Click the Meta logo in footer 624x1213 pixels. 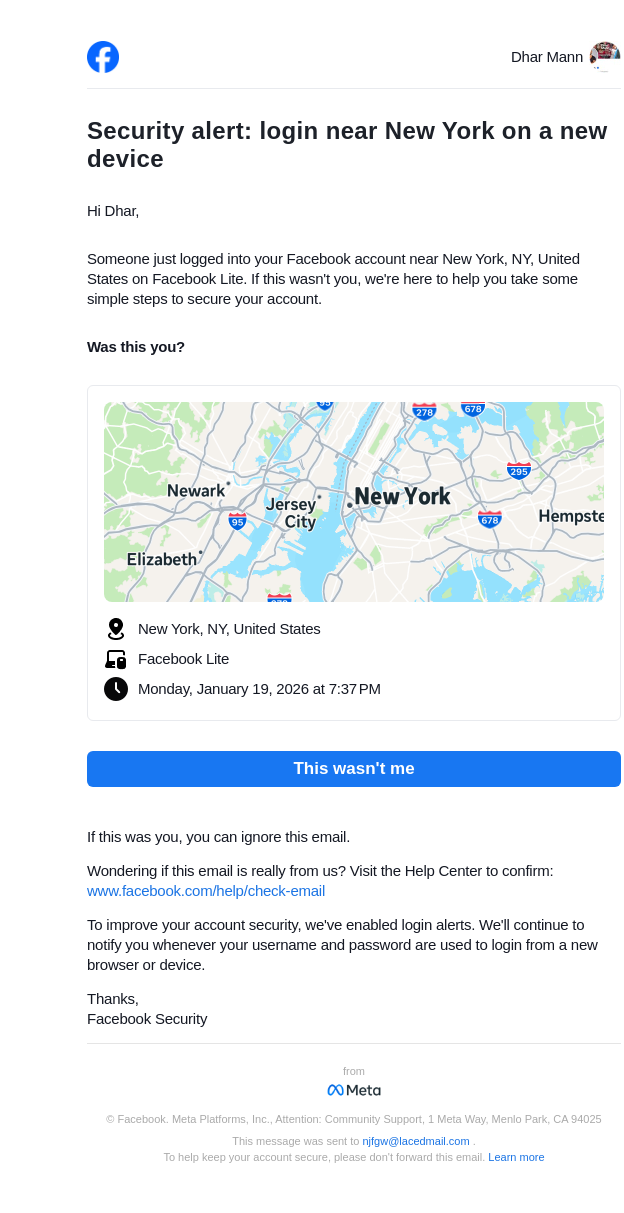(x=354, y=1090)
